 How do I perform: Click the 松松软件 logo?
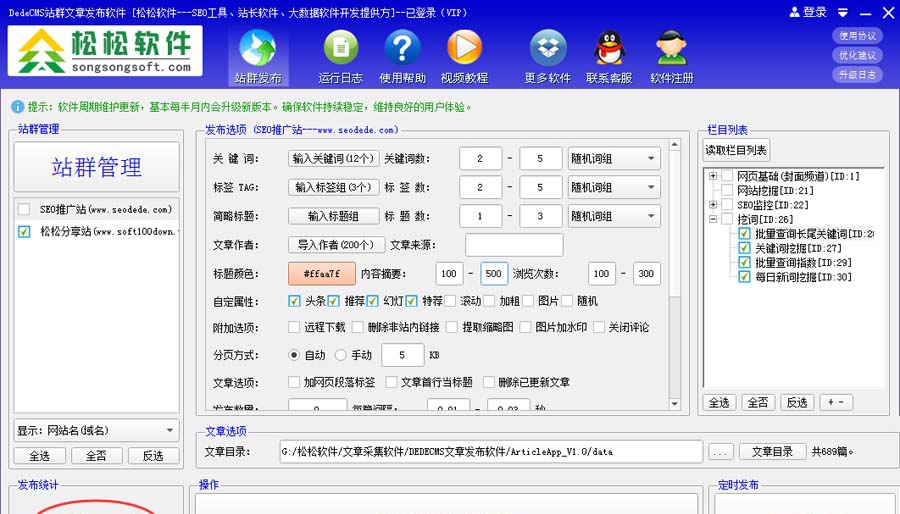pyautogui.click(x=105, y=51)
